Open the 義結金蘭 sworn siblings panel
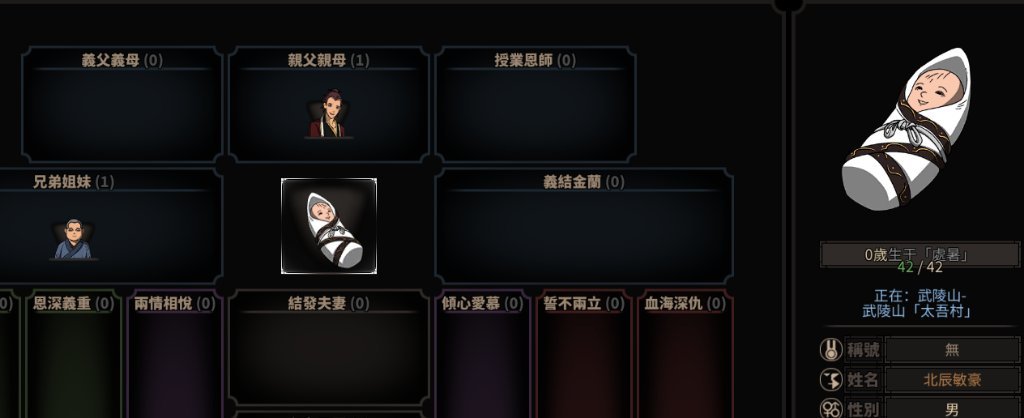 [584, 226]
